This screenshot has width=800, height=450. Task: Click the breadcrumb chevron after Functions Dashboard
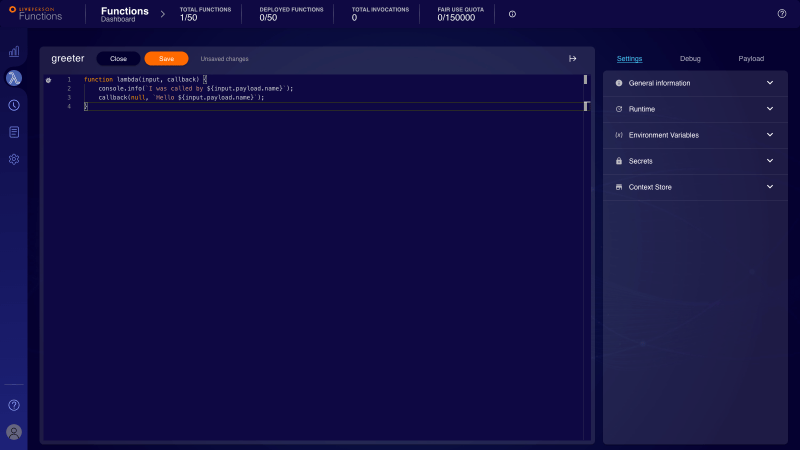(x=163, y=14)
